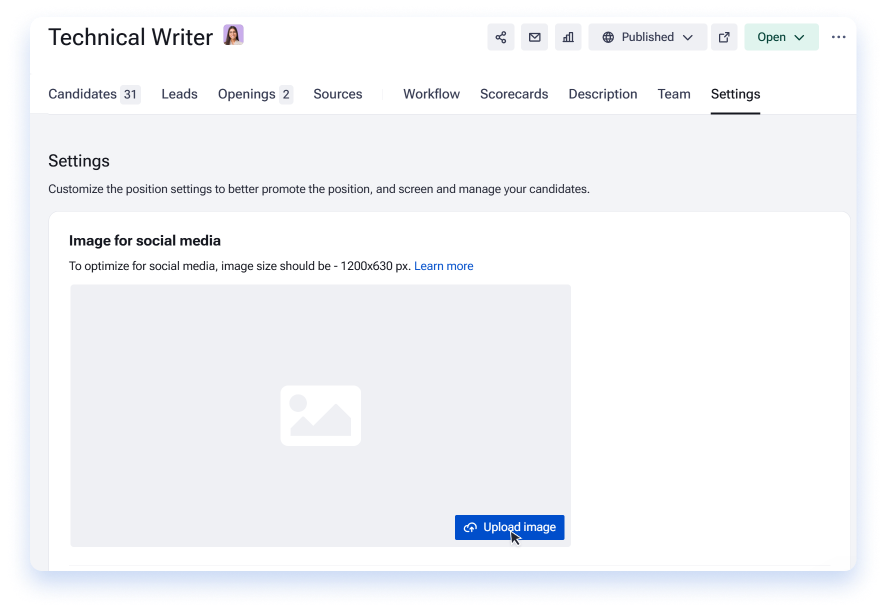
Task: View the Description tab
Action: coord(602,94)
